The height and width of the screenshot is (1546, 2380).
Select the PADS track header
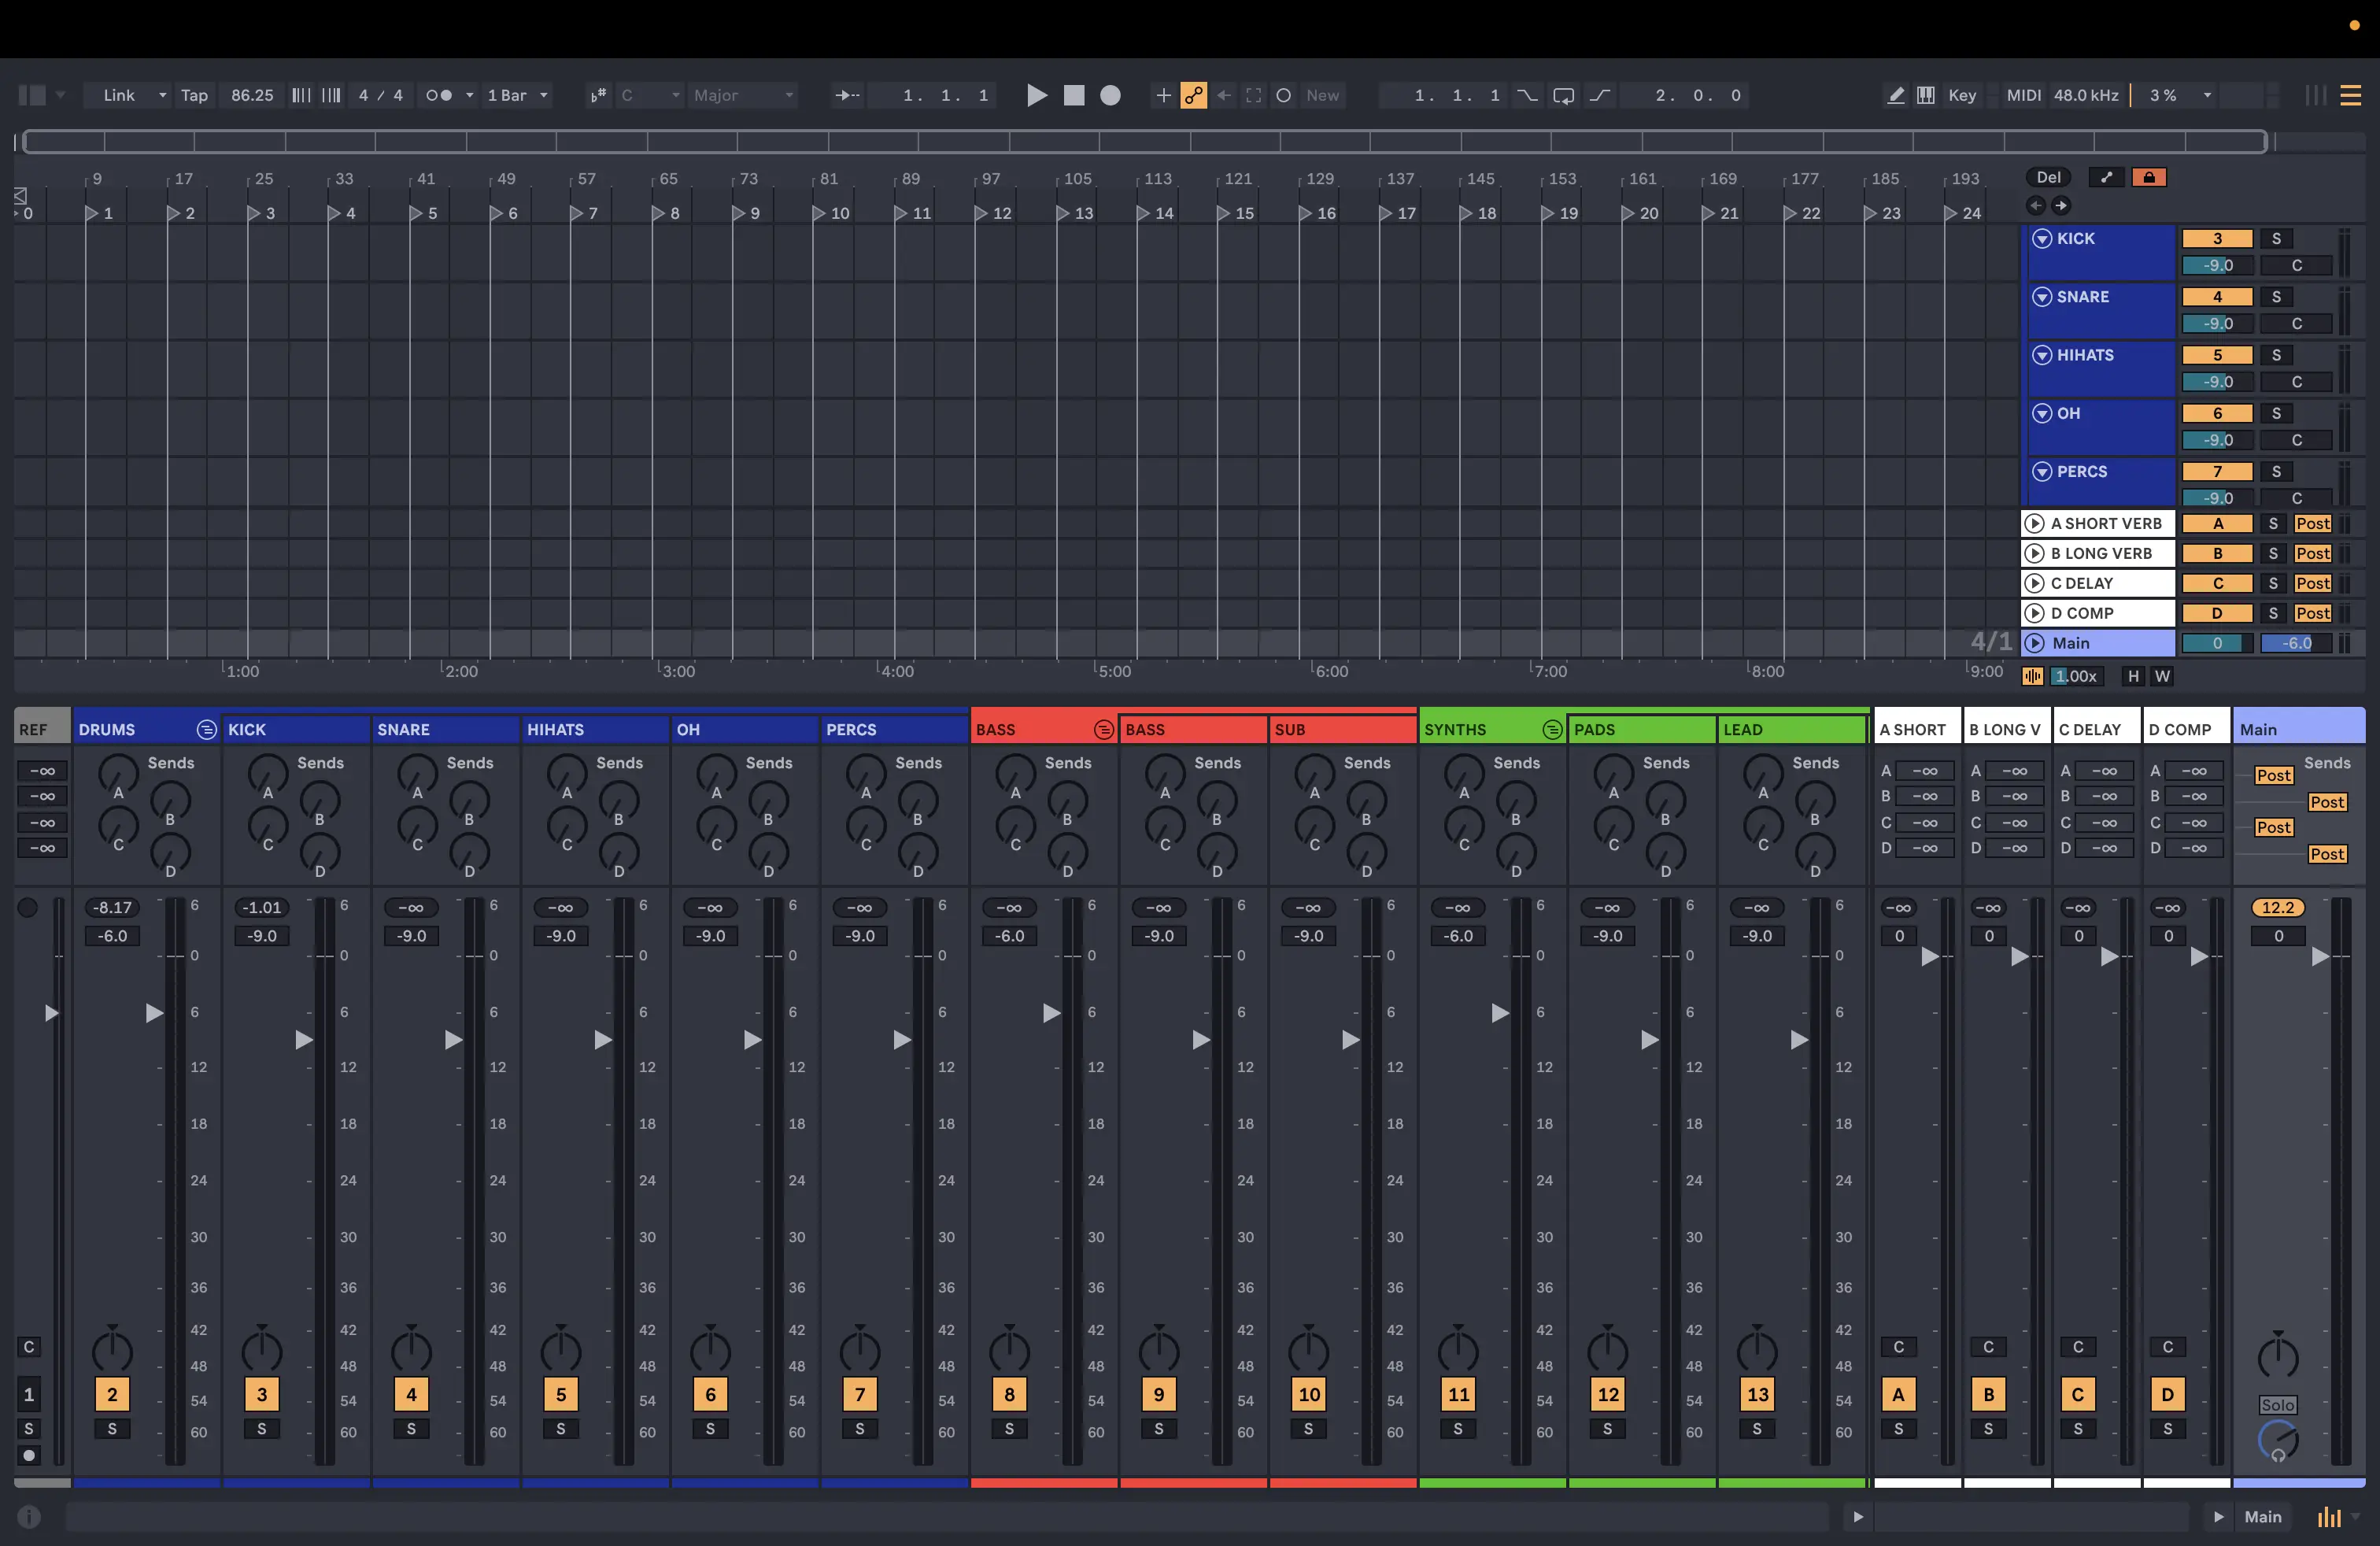[1641, 730]
